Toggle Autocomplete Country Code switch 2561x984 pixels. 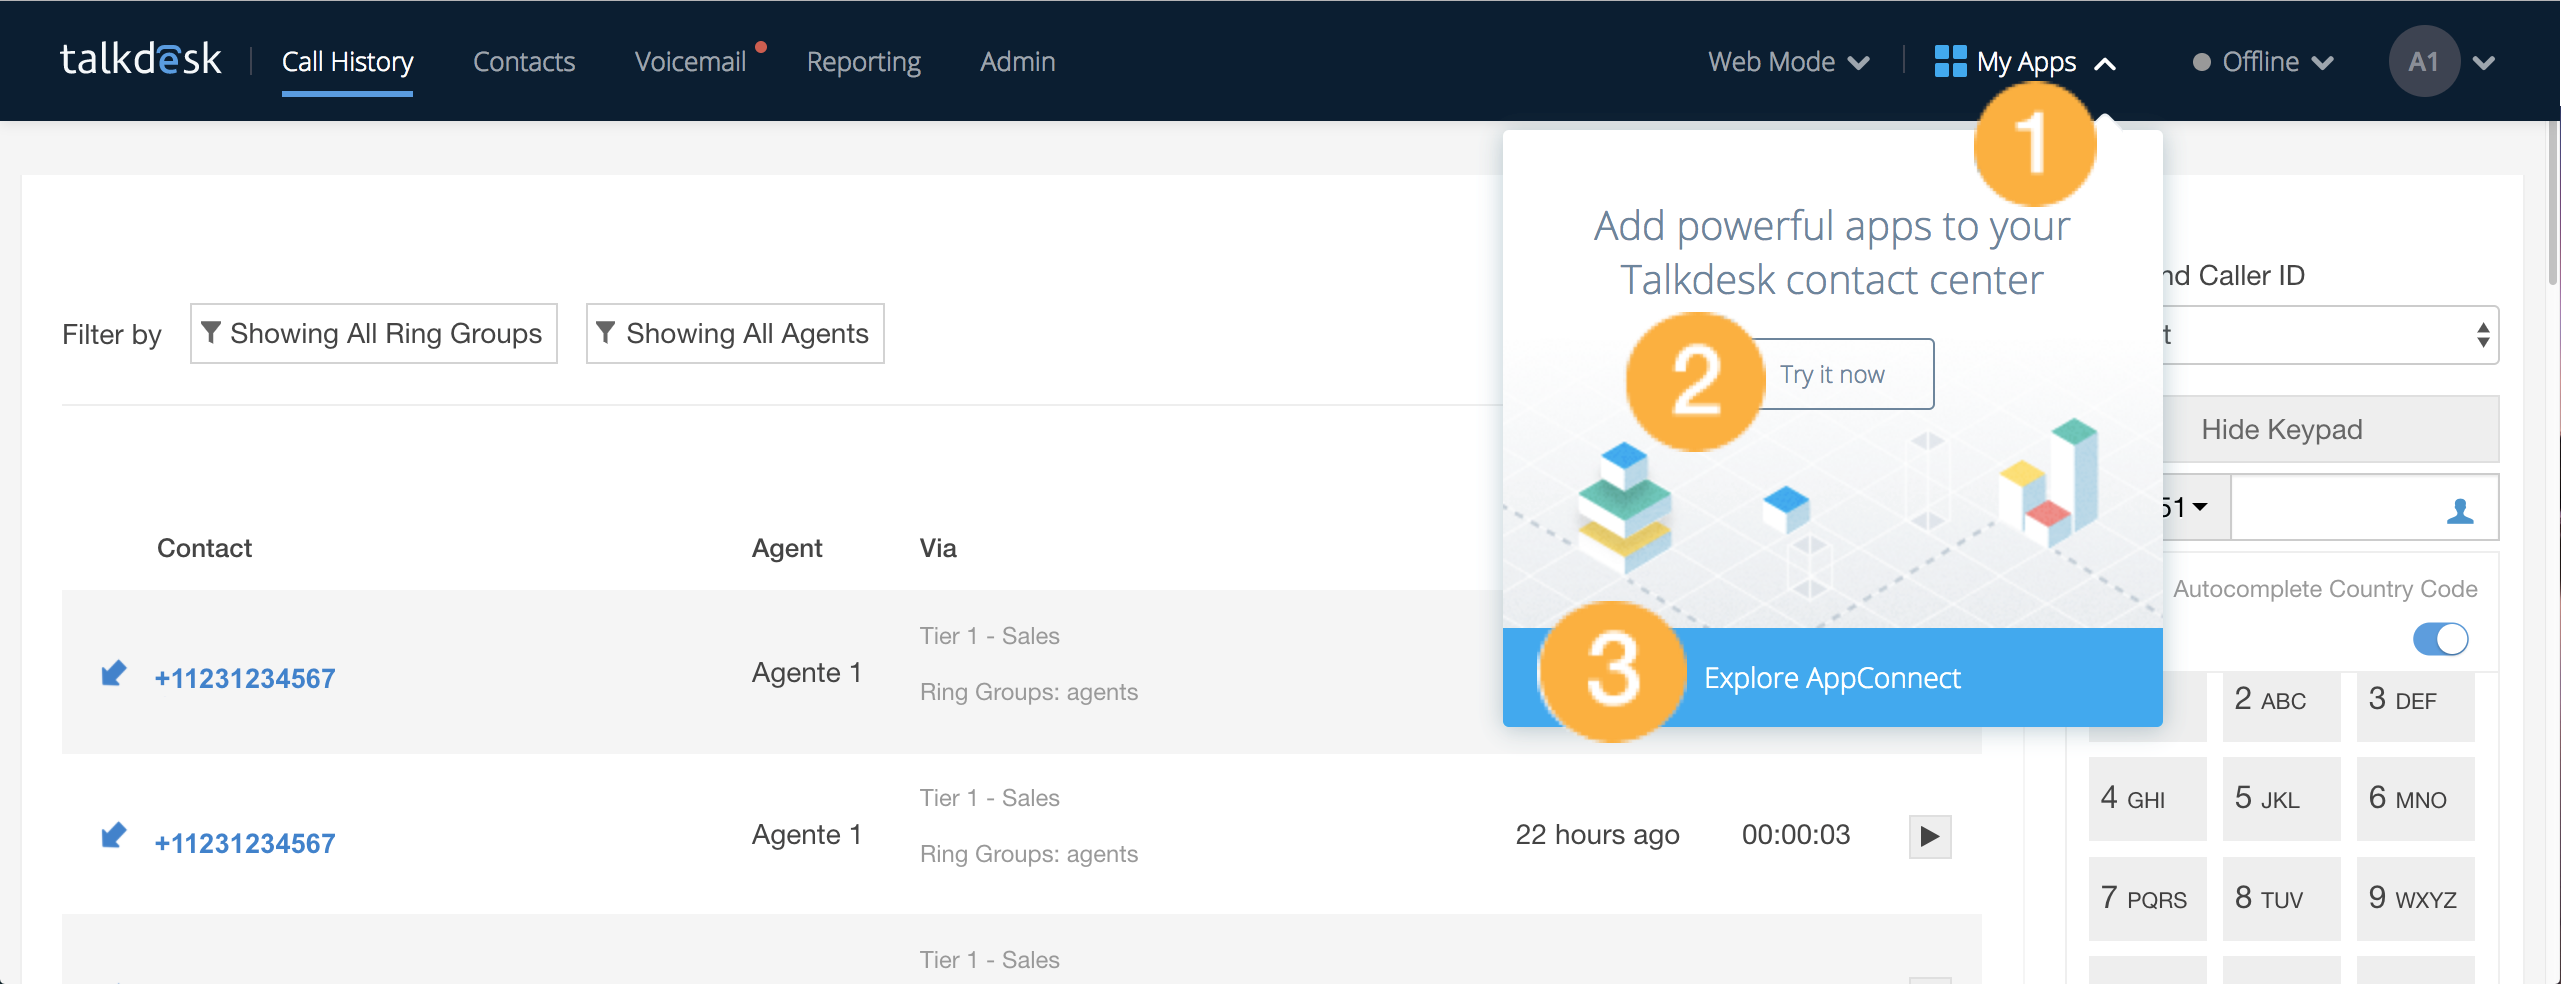pyautogui.click(x=2440, y=639)
